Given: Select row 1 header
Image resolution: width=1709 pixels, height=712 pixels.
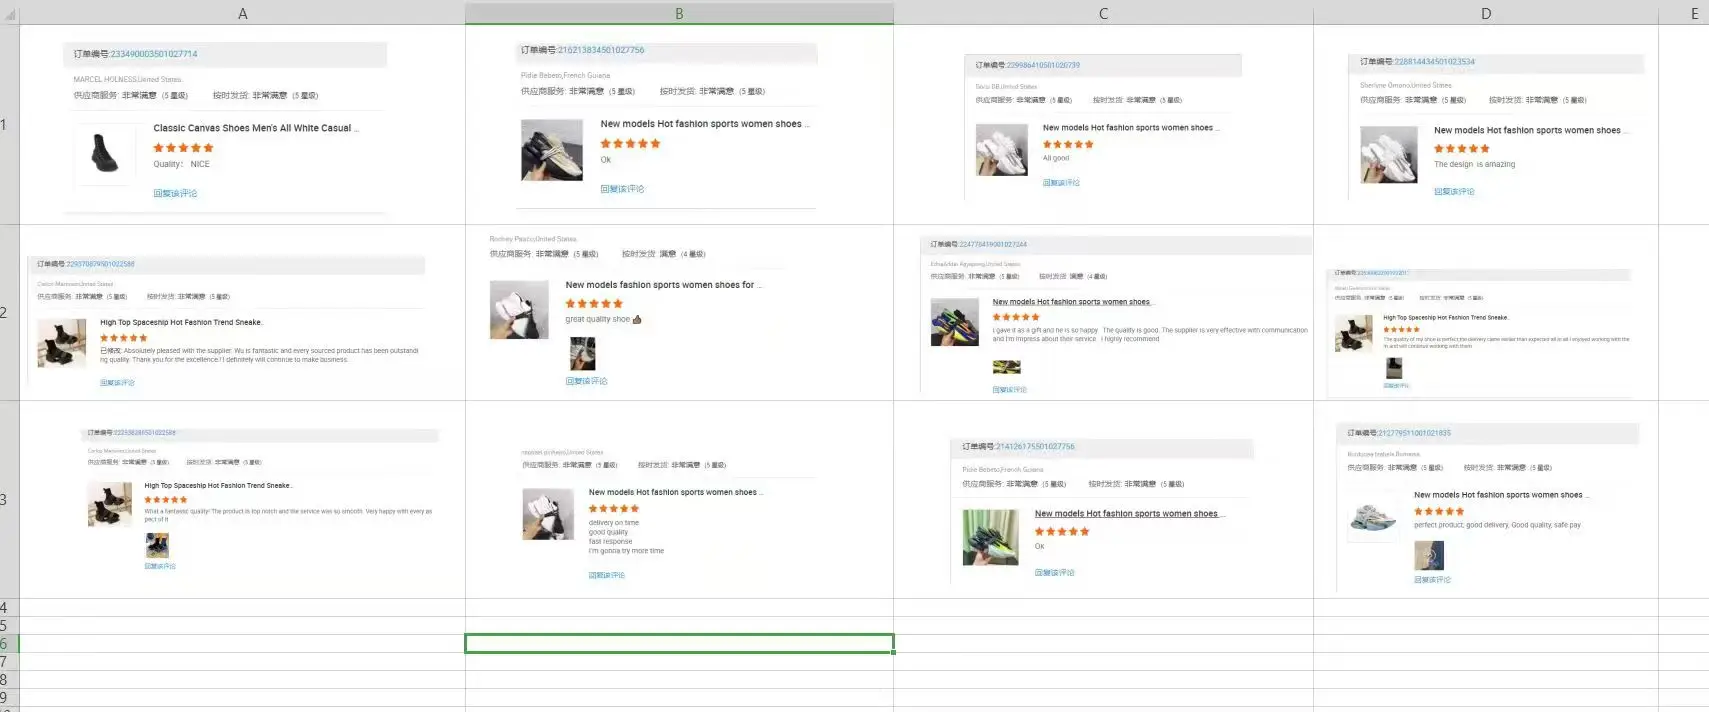Looking at the screenshot, I should pyautogui.click(x=9, y=125).
